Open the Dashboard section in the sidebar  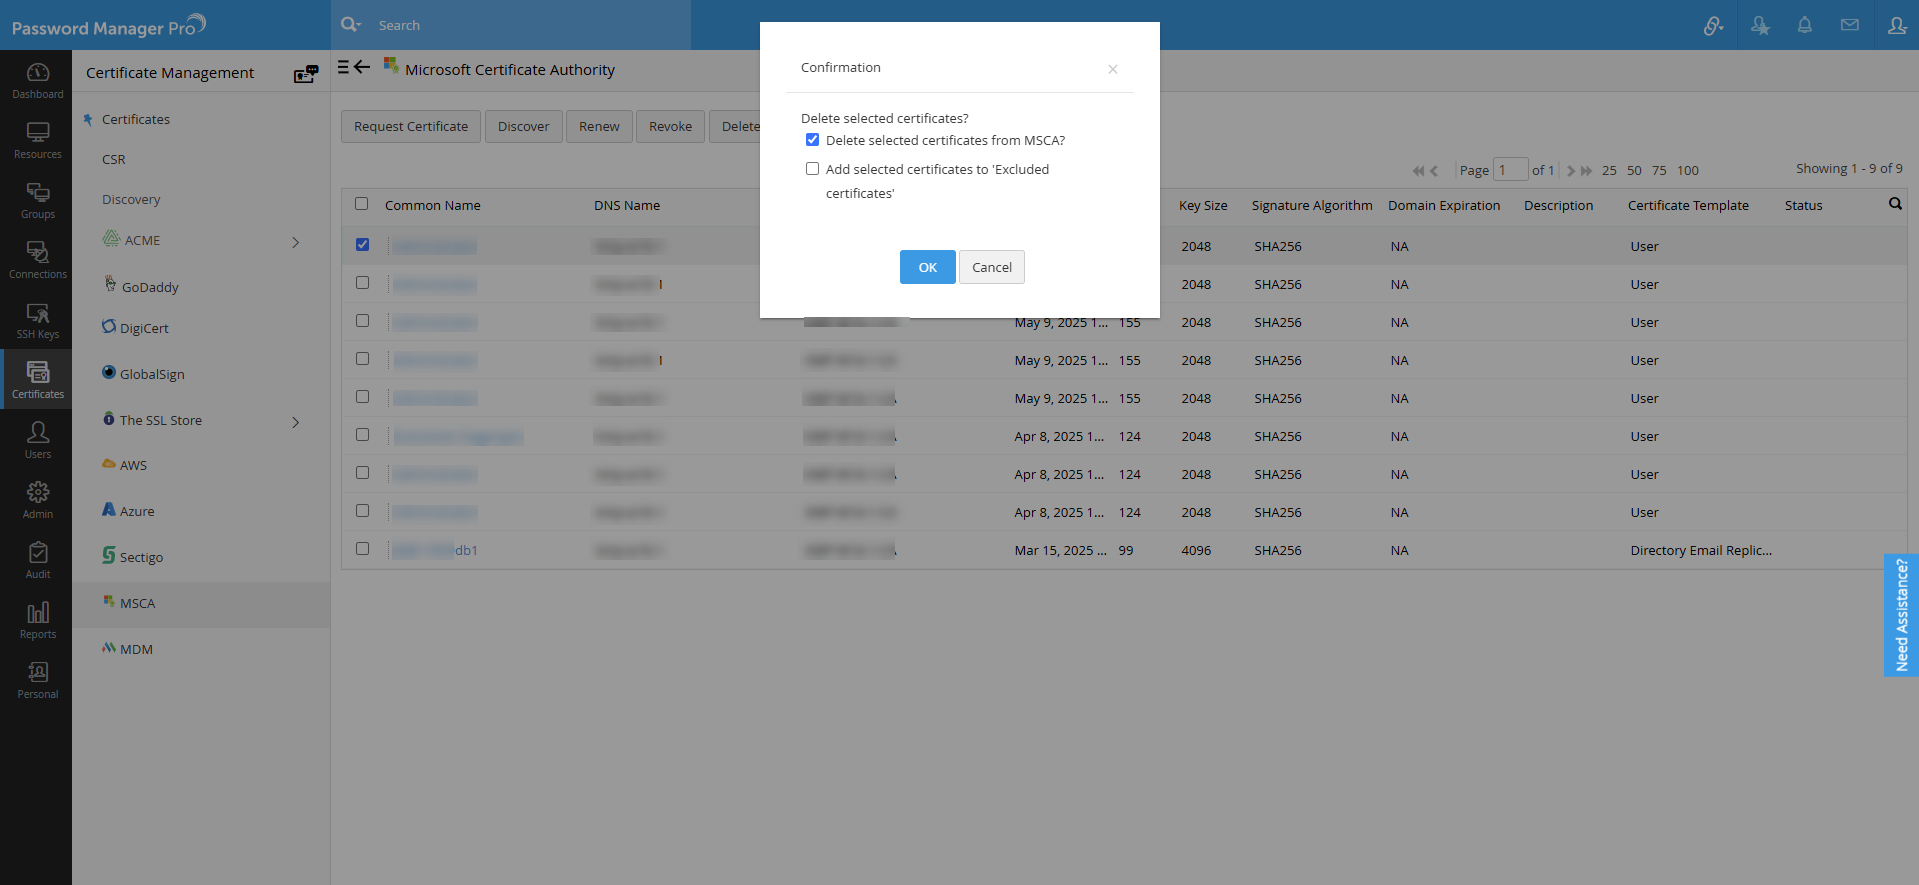point(37,80)
